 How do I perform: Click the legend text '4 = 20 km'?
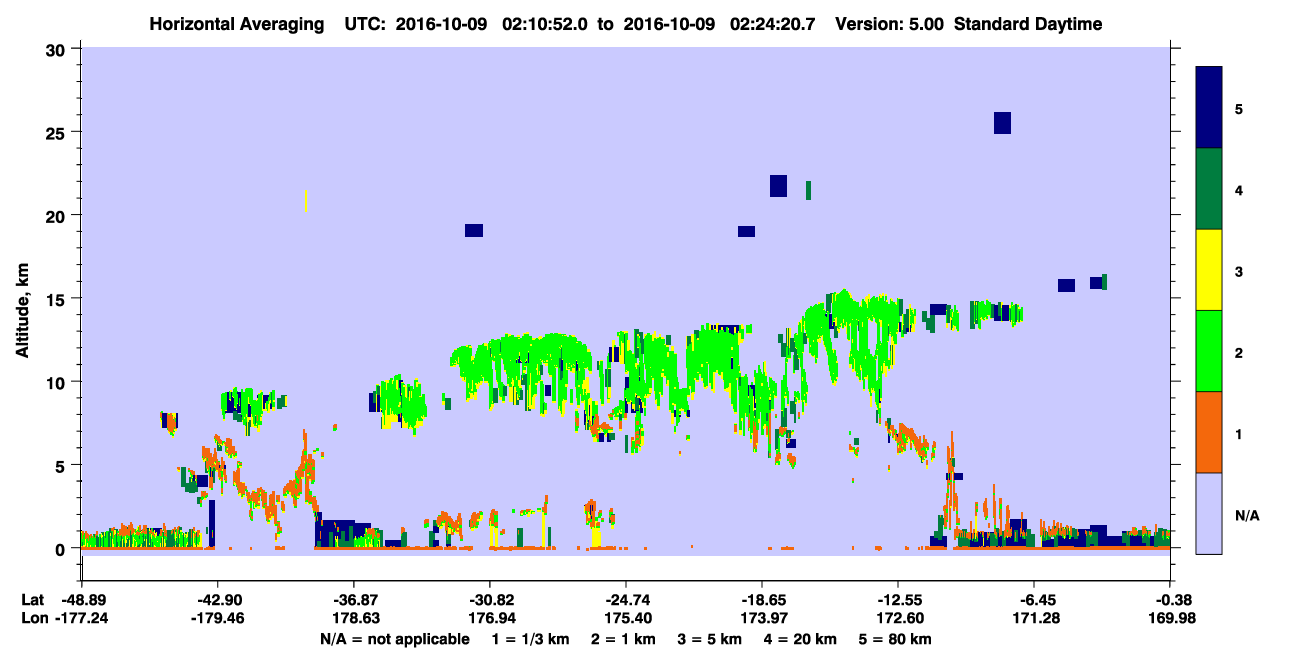coord(800,639)
